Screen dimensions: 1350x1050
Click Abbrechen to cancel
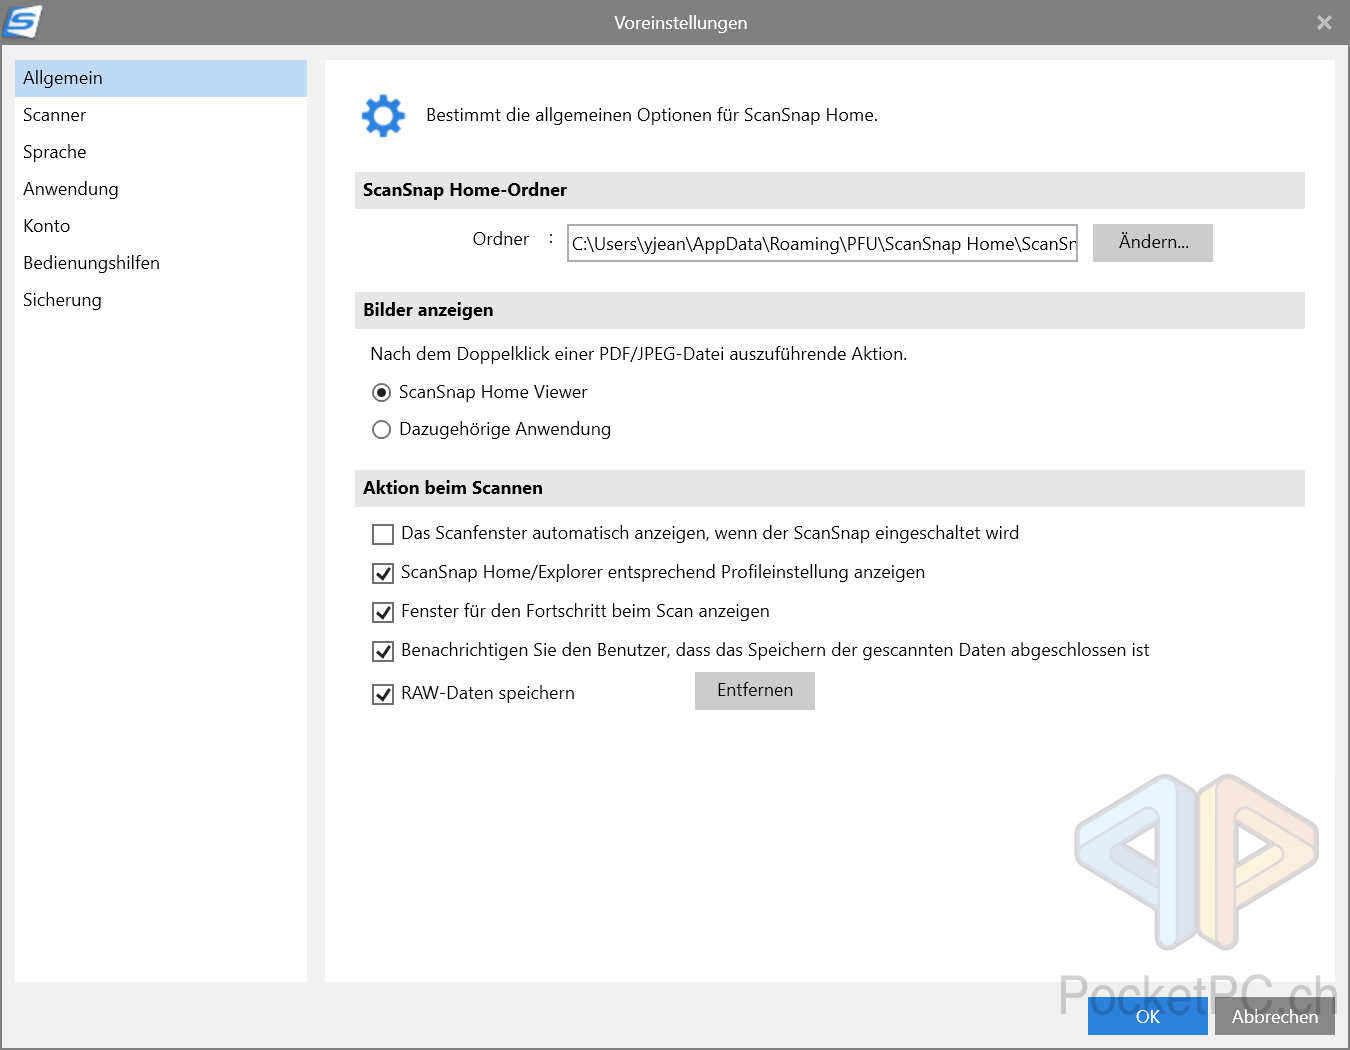tap(1275, 1016)
